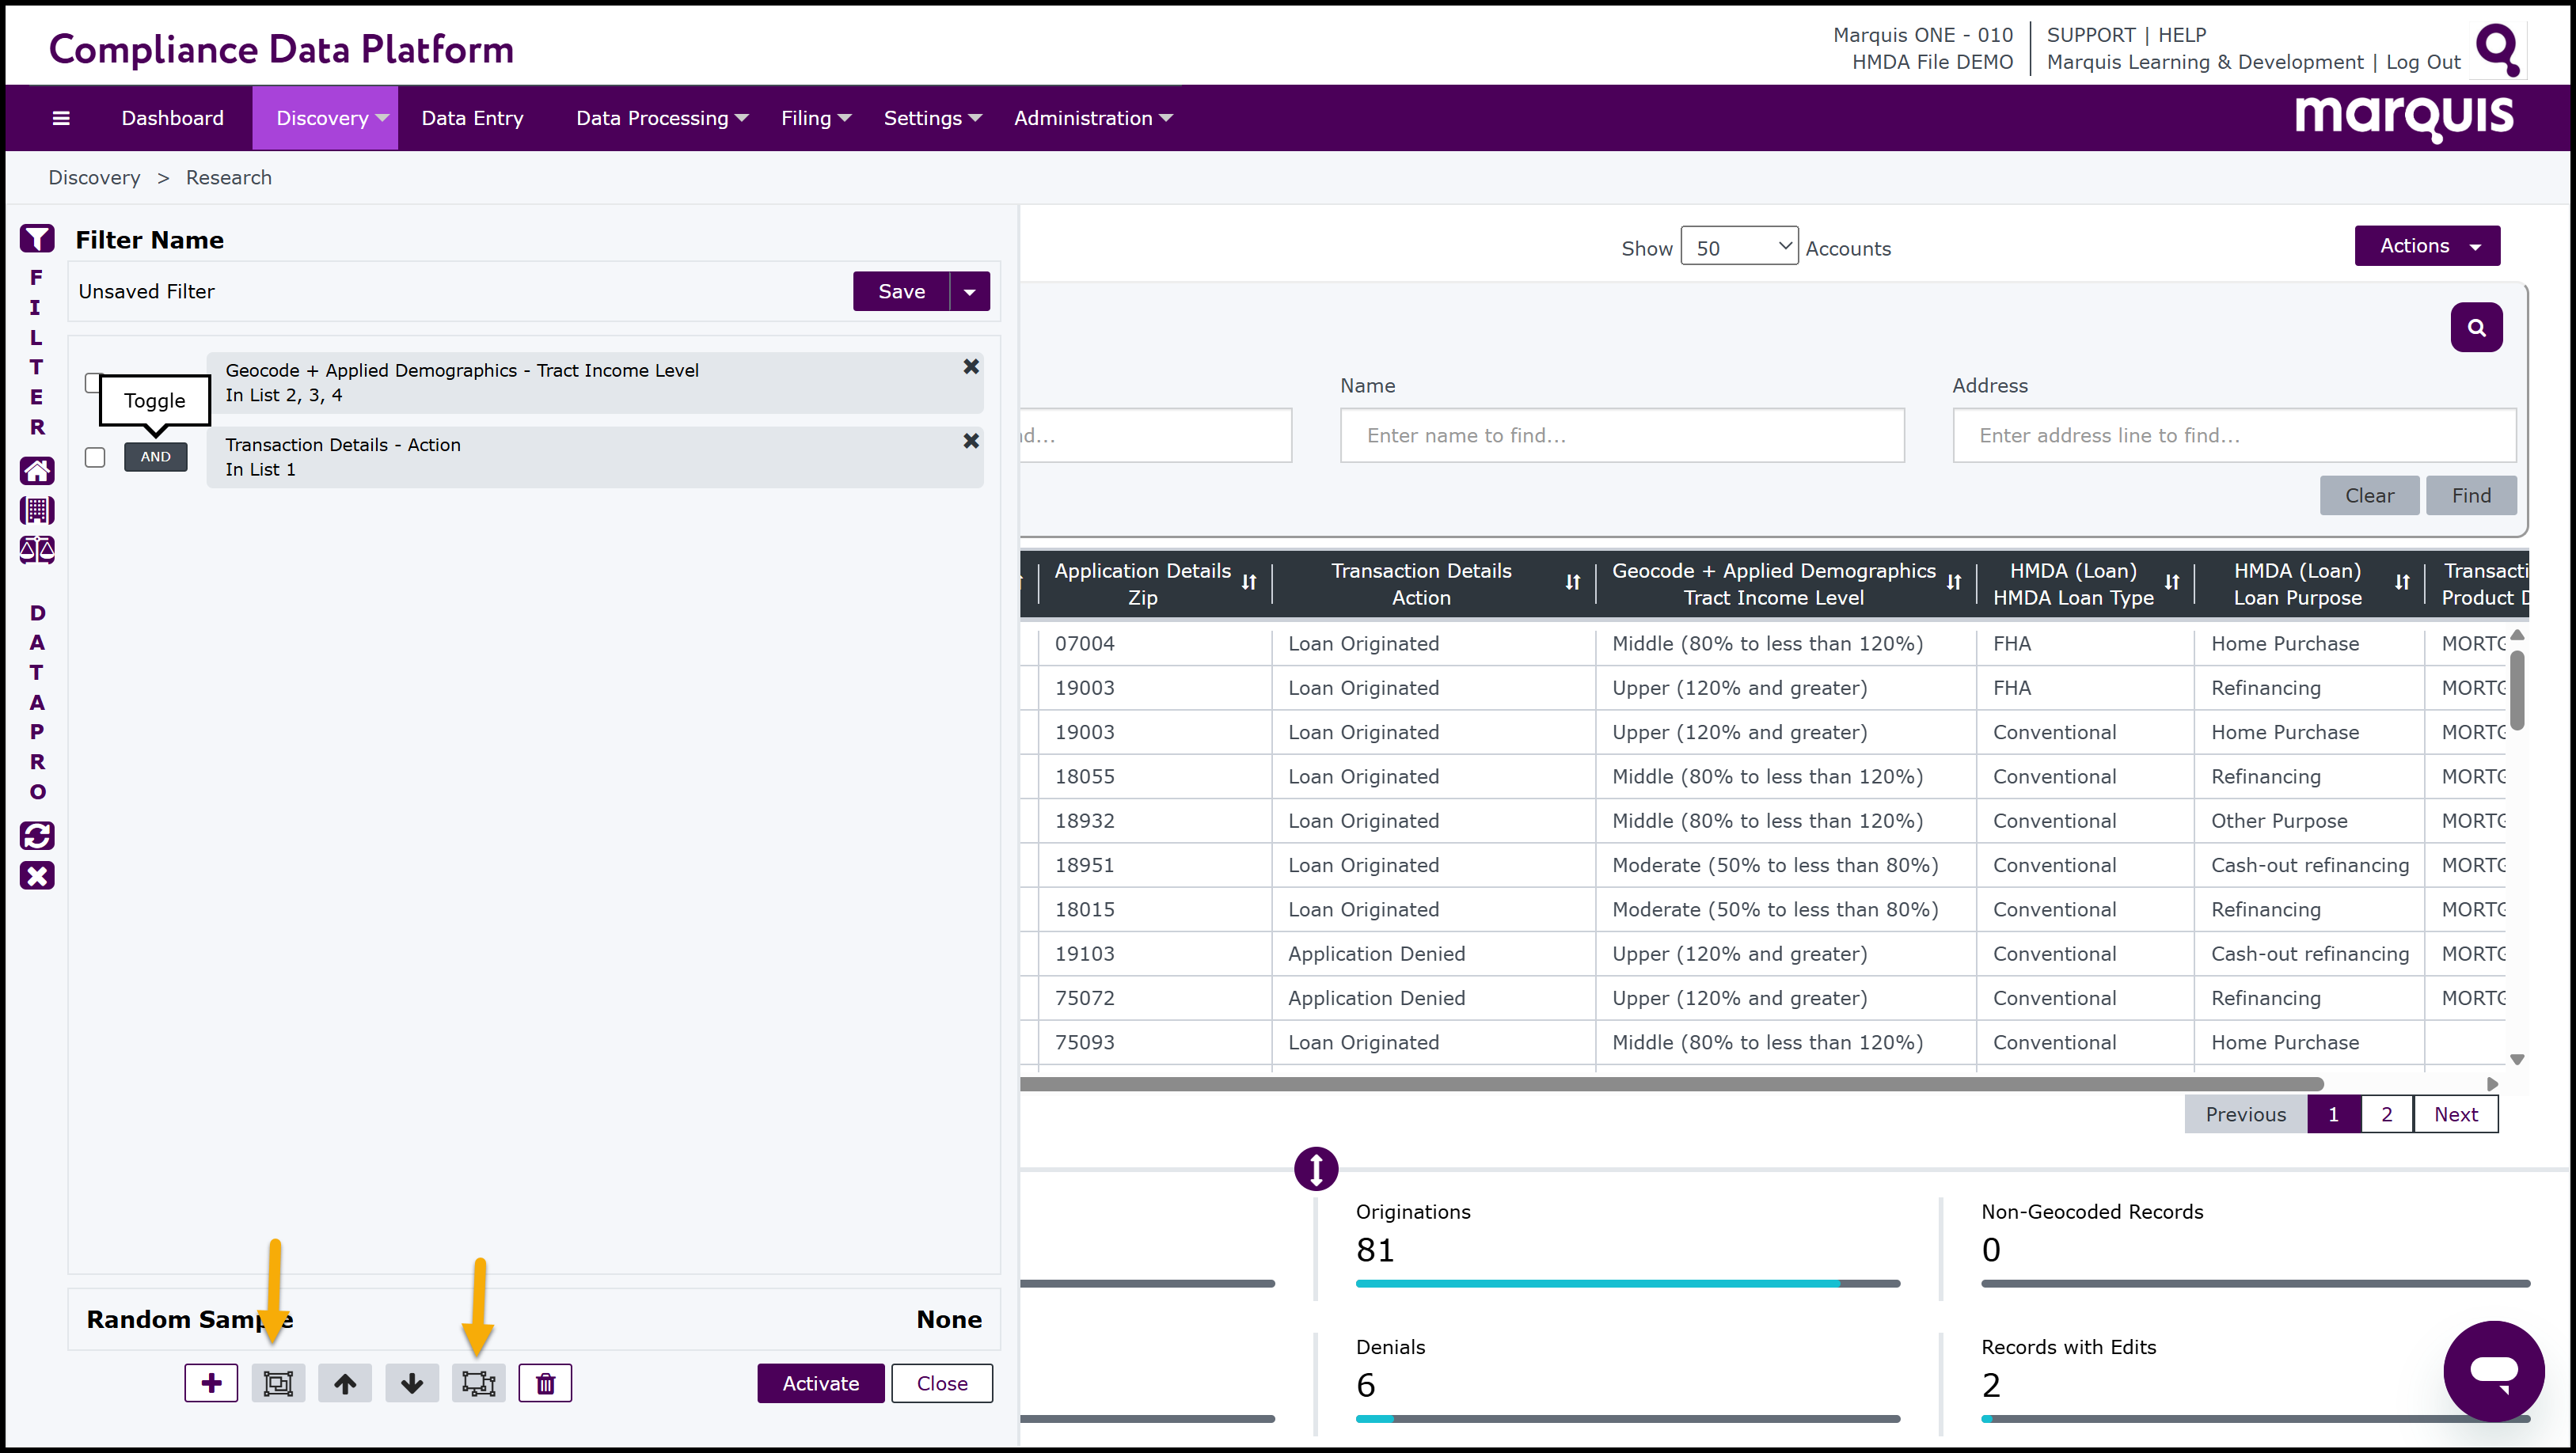The image size is (2576, 1453).
Task: Toggle the AND operator button
Action: (x=155, y=457)
